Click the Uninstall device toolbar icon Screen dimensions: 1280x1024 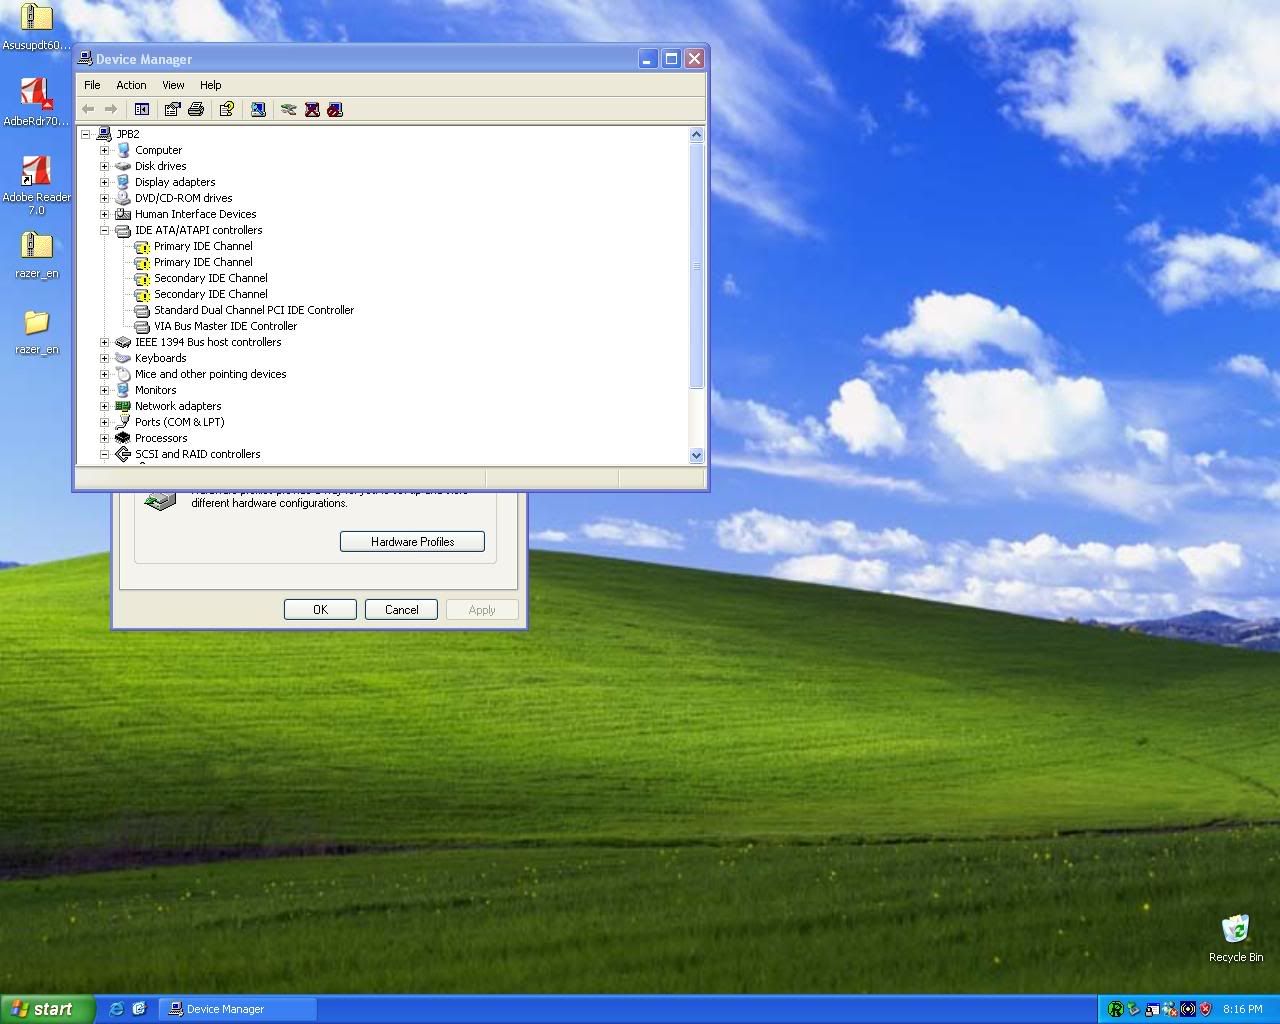[x=312, y=109]
